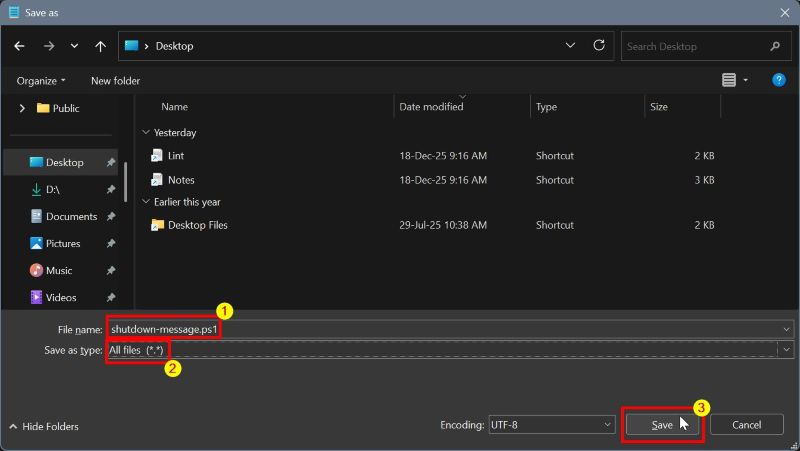Sort files by Type column

546,107
